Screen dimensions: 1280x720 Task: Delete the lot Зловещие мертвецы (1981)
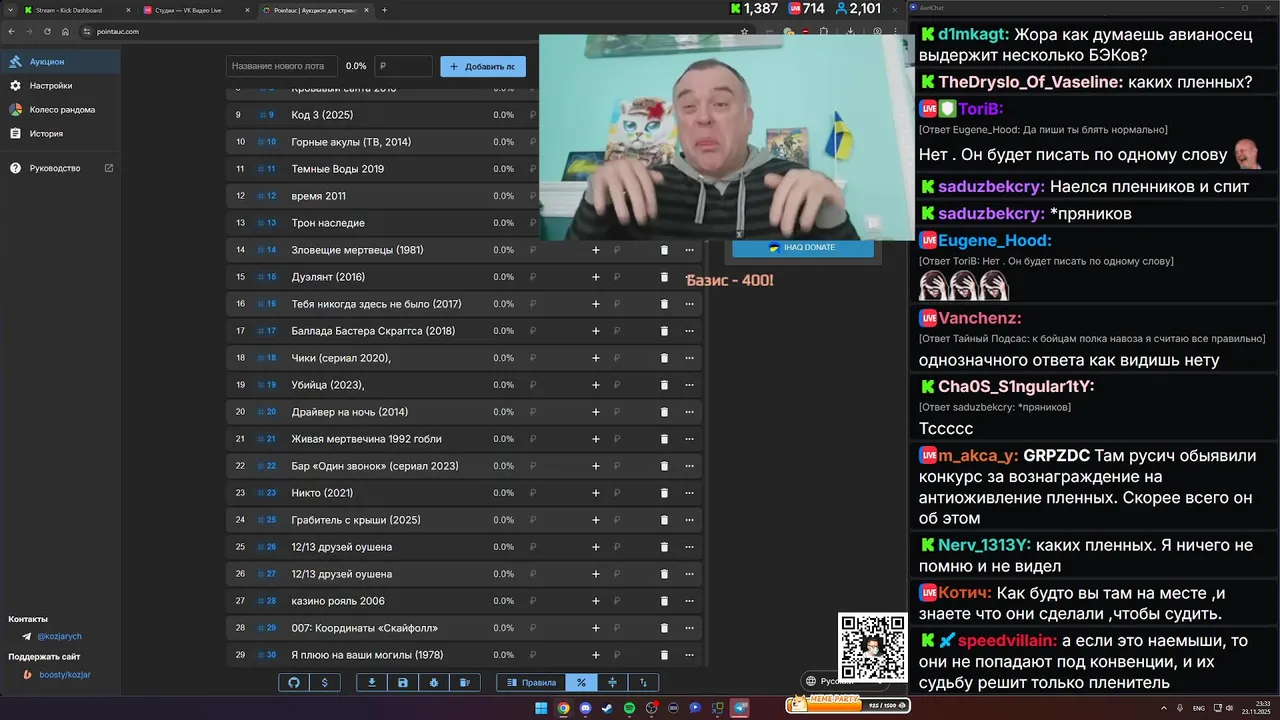pos(664,250)
